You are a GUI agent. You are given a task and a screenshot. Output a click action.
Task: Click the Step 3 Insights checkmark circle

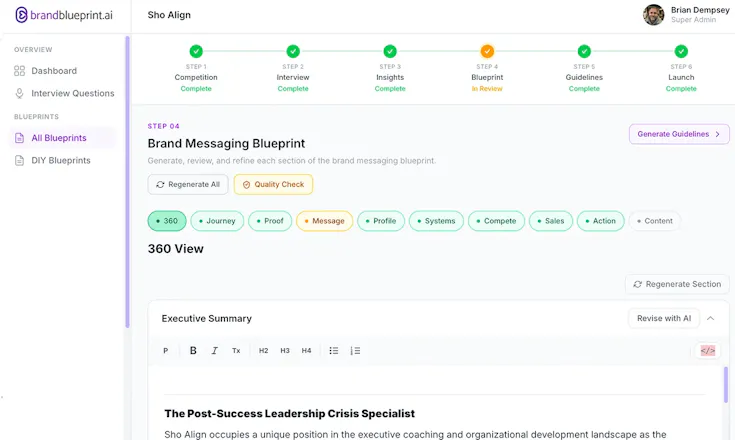390,51
